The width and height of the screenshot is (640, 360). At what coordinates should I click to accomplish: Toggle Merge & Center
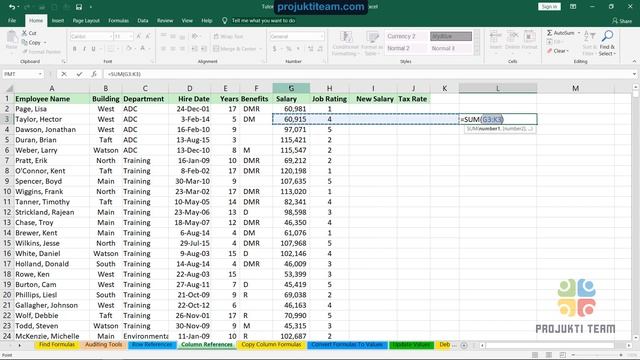tap(236, 49)
